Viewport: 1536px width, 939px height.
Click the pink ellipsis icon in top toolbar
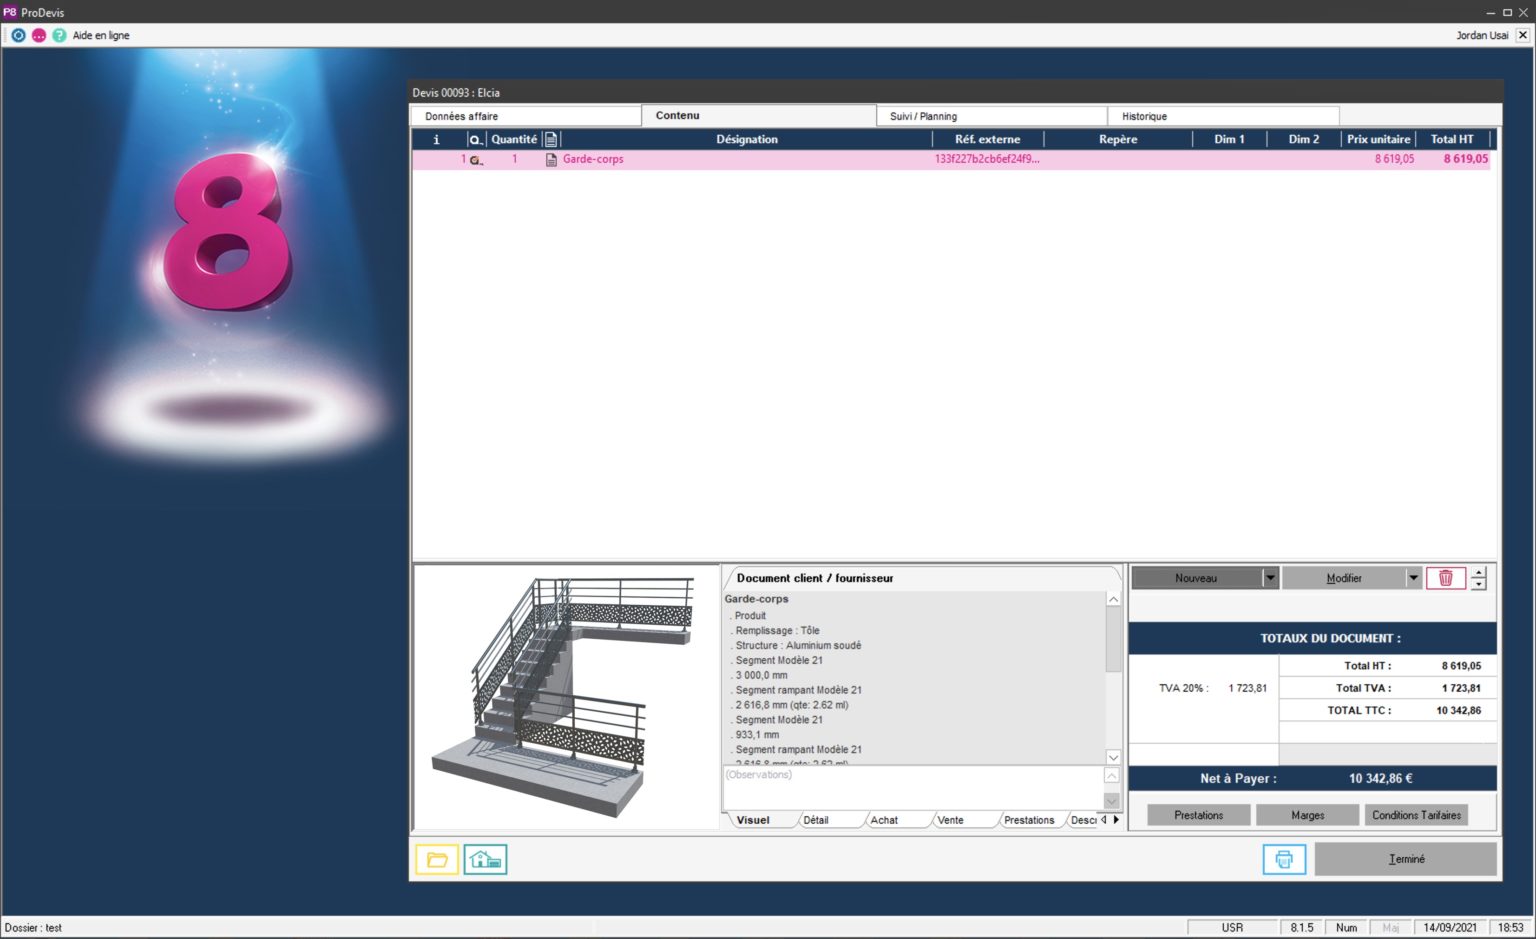pyautogui.click(x=39, y=35)
